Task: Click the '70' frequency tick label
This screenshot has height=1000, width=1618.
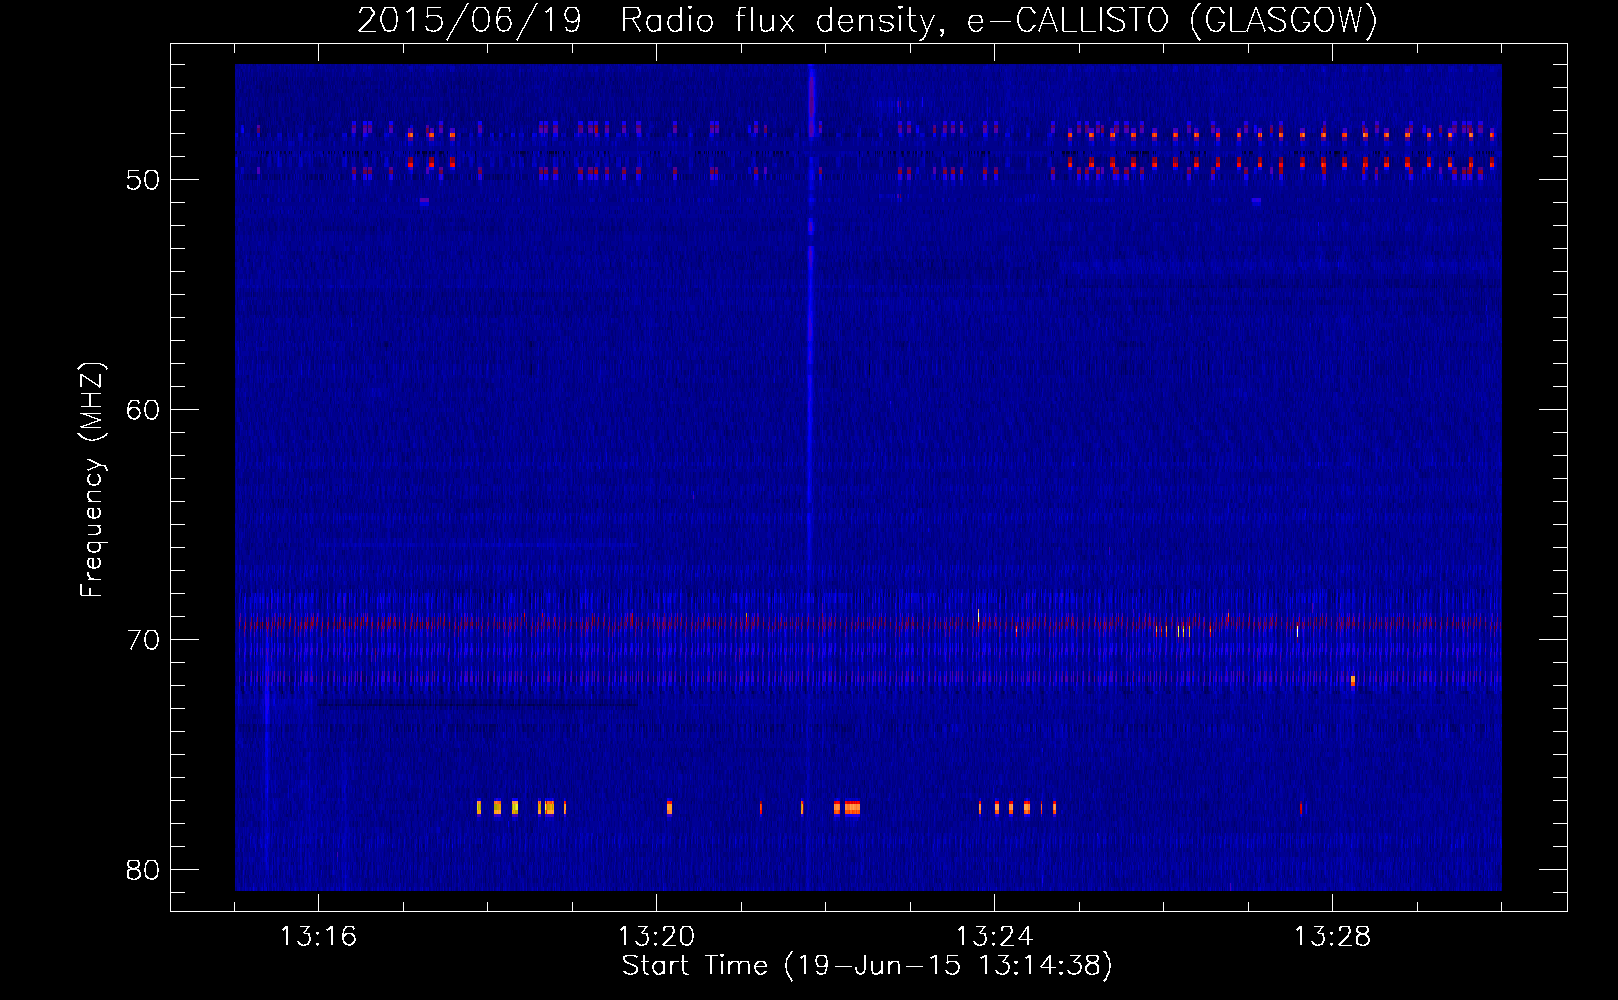Action: [143, 640]
